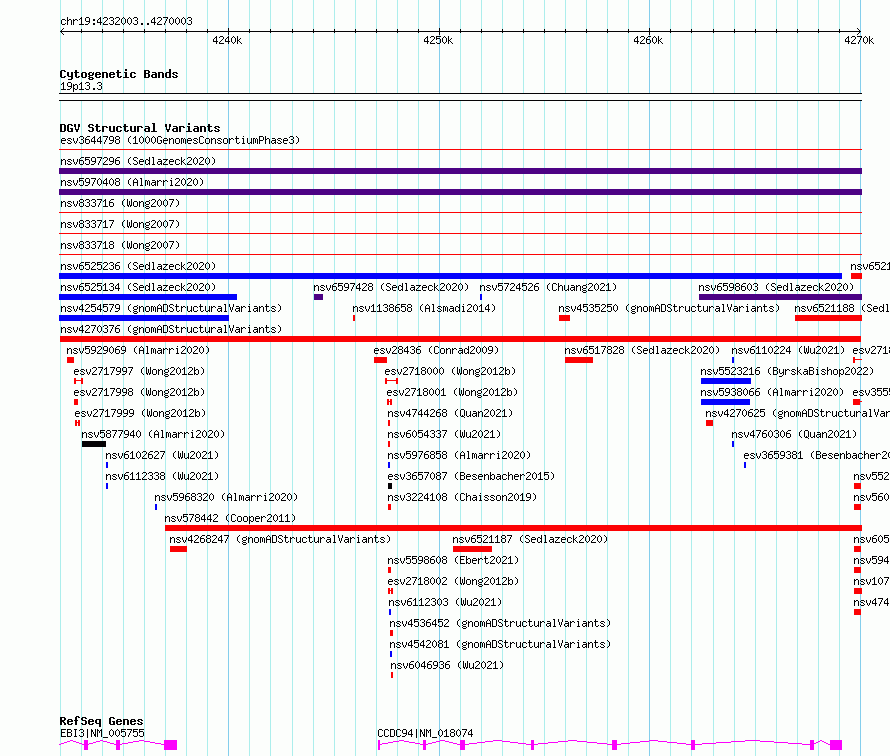Click the EBI3|NM_005755 gene label
The width and height of the screenshot is (890, 756).
[x=102, y=733]
